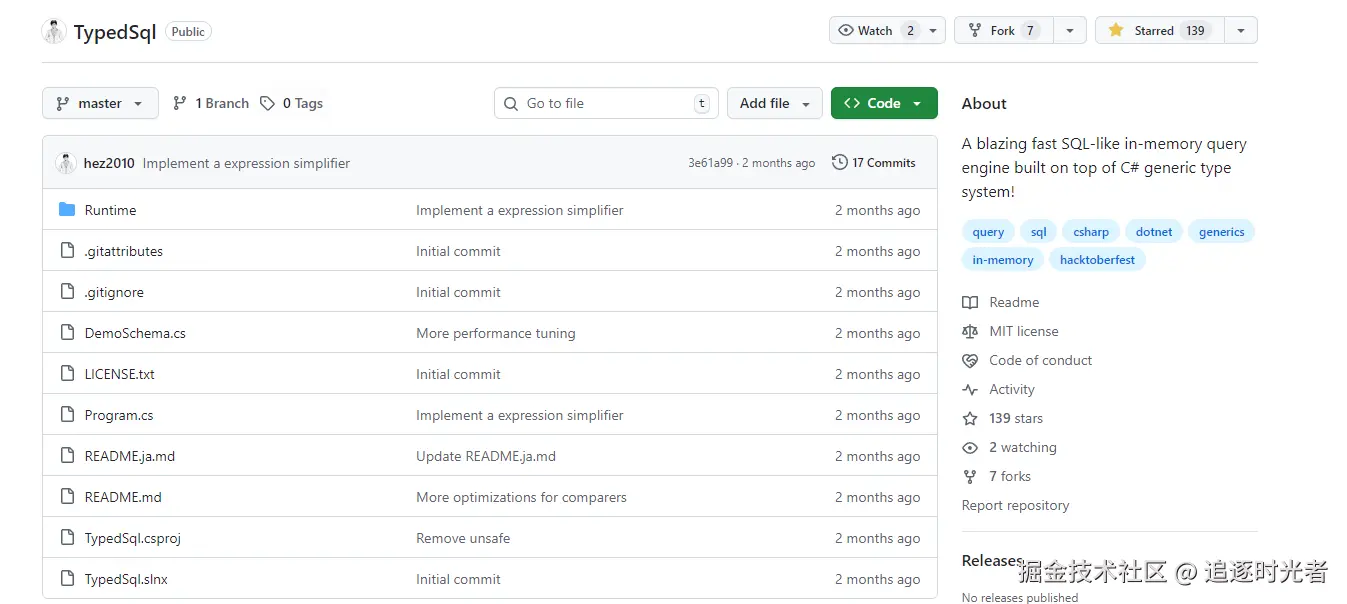Click the MIT license scale icon
This screenshot has width=1347, height=604.
[x=970, y=331]
